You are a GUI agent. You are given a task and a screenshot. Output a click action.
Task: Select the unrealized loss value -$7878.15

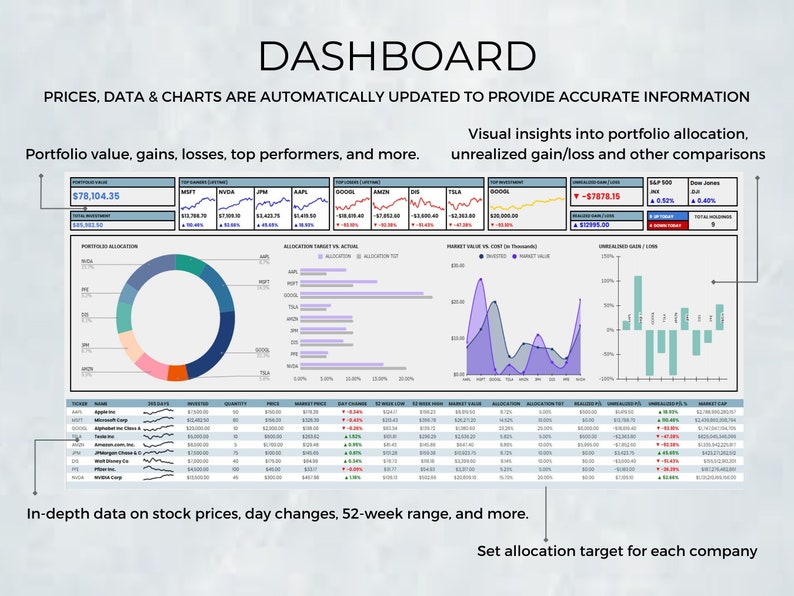[x=597, y=196]
